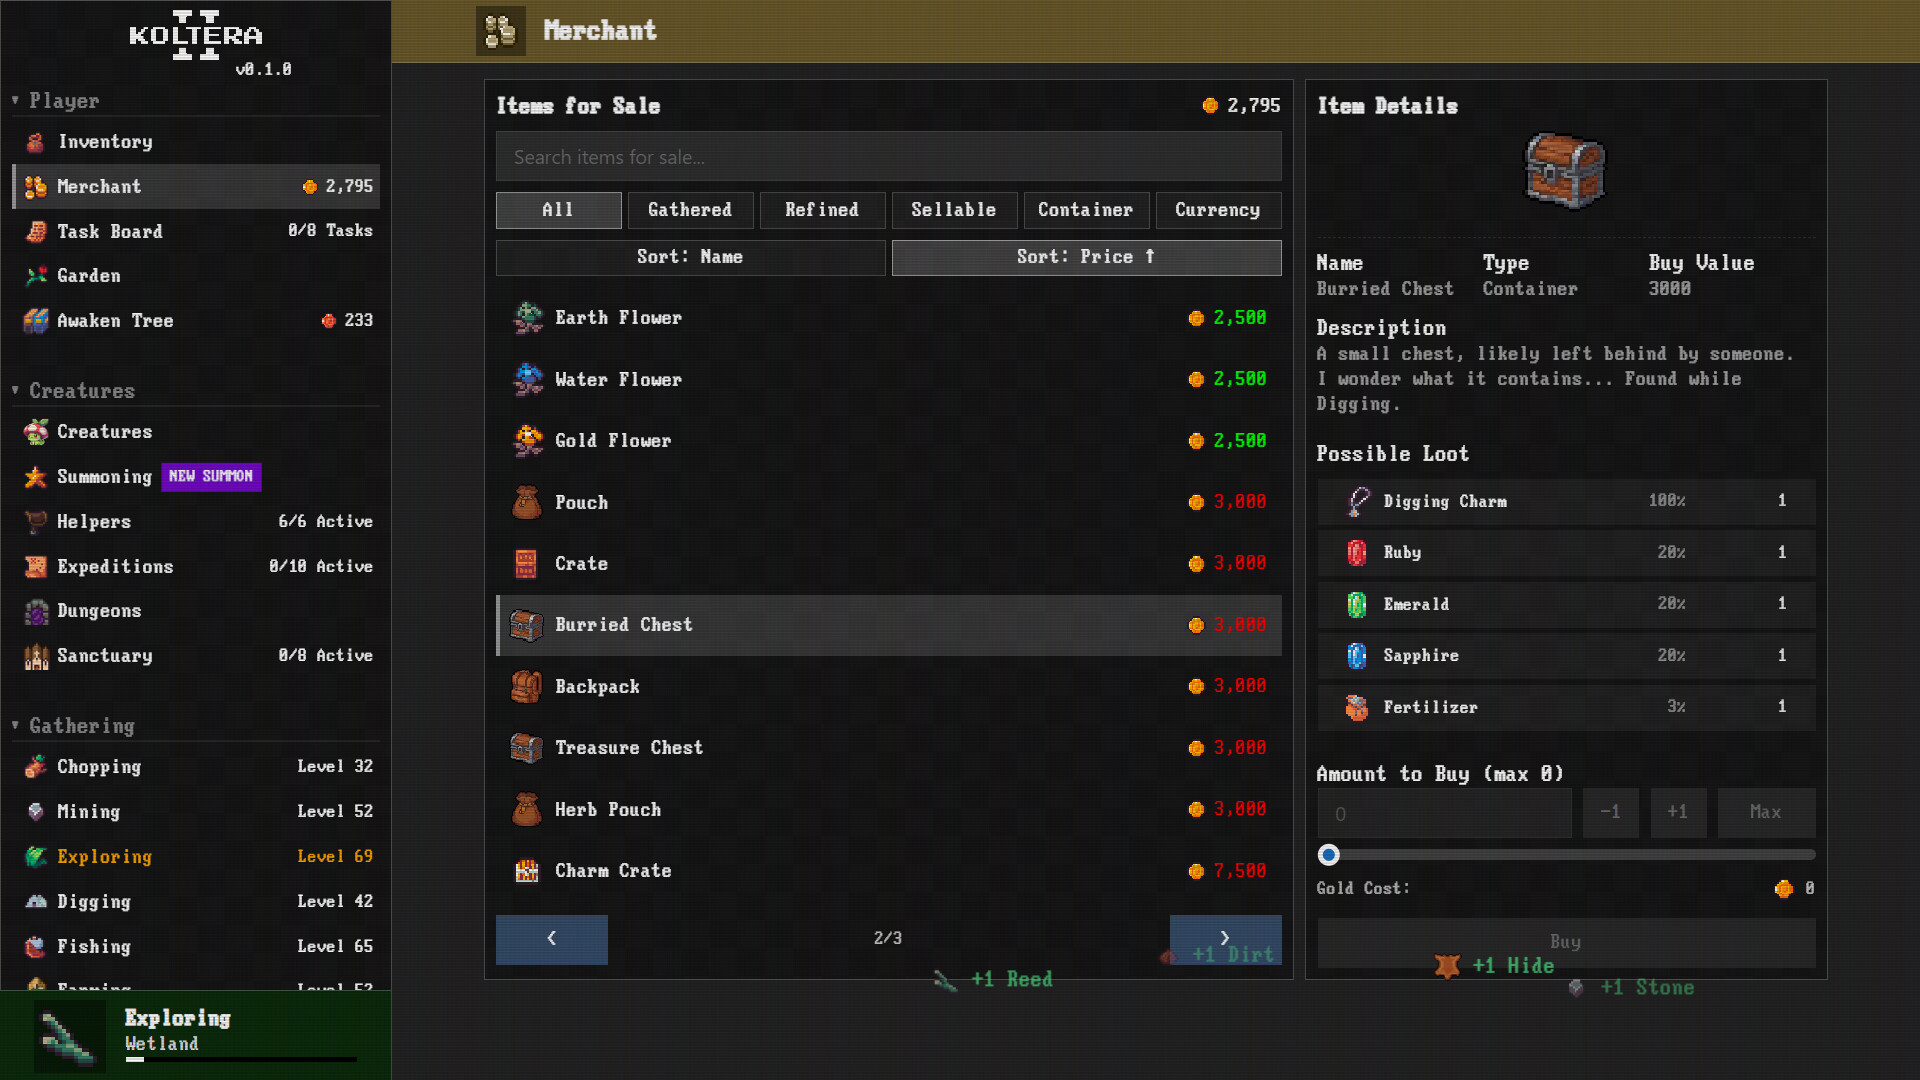
Task: Open the Summoning panel with NEW SUMMON badge
Action: 105,477
